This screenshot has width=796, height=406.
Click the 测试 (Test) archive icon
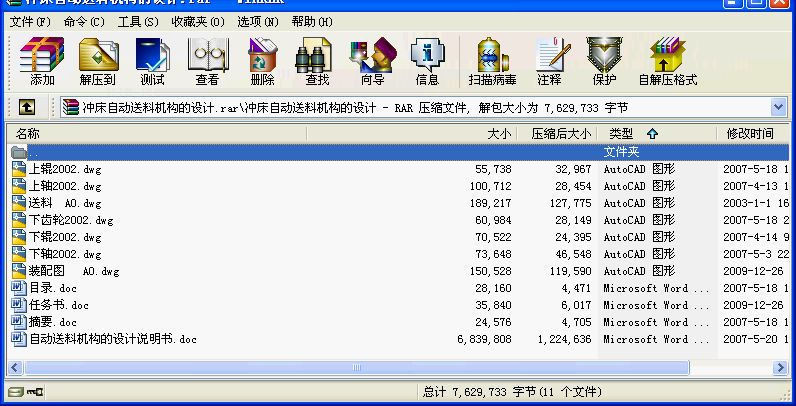152,59
